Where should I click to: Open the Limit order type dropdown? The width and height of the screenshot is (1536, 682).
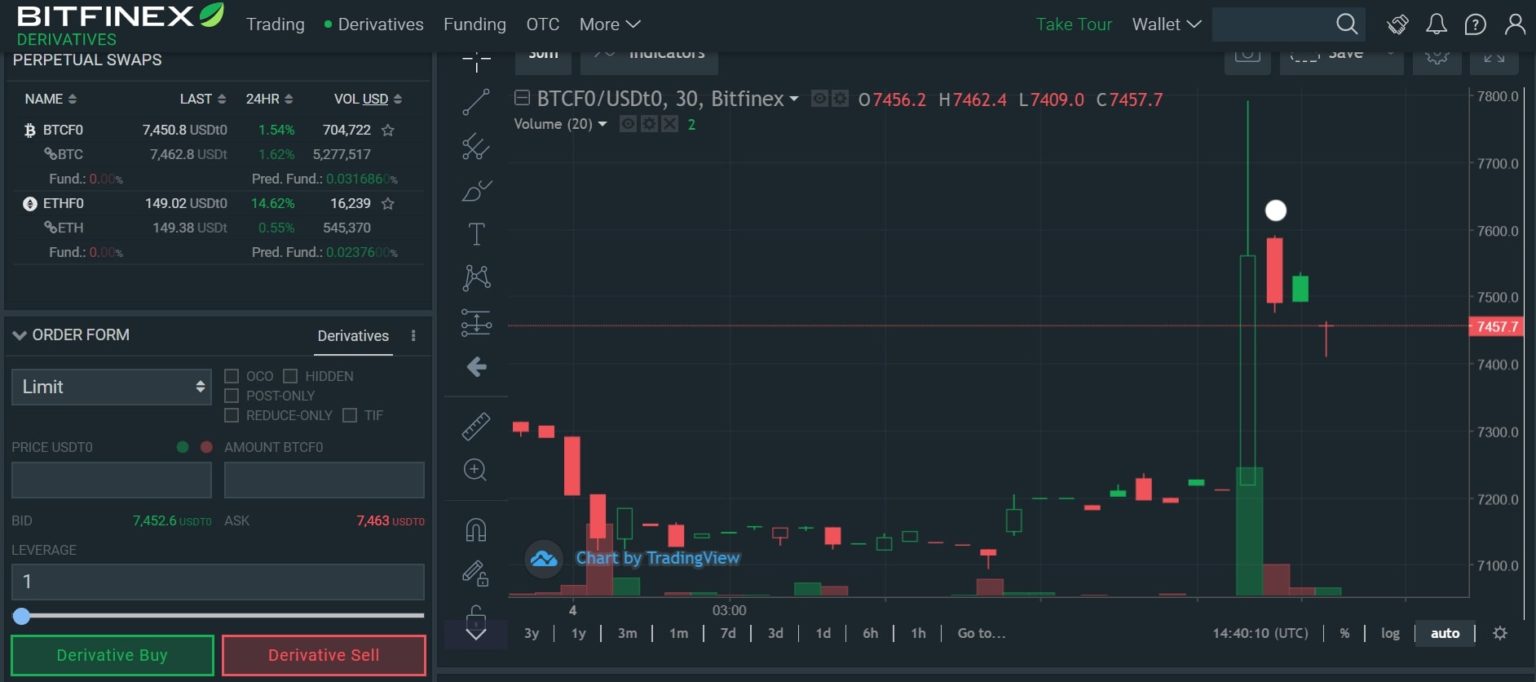coord(110,386)
